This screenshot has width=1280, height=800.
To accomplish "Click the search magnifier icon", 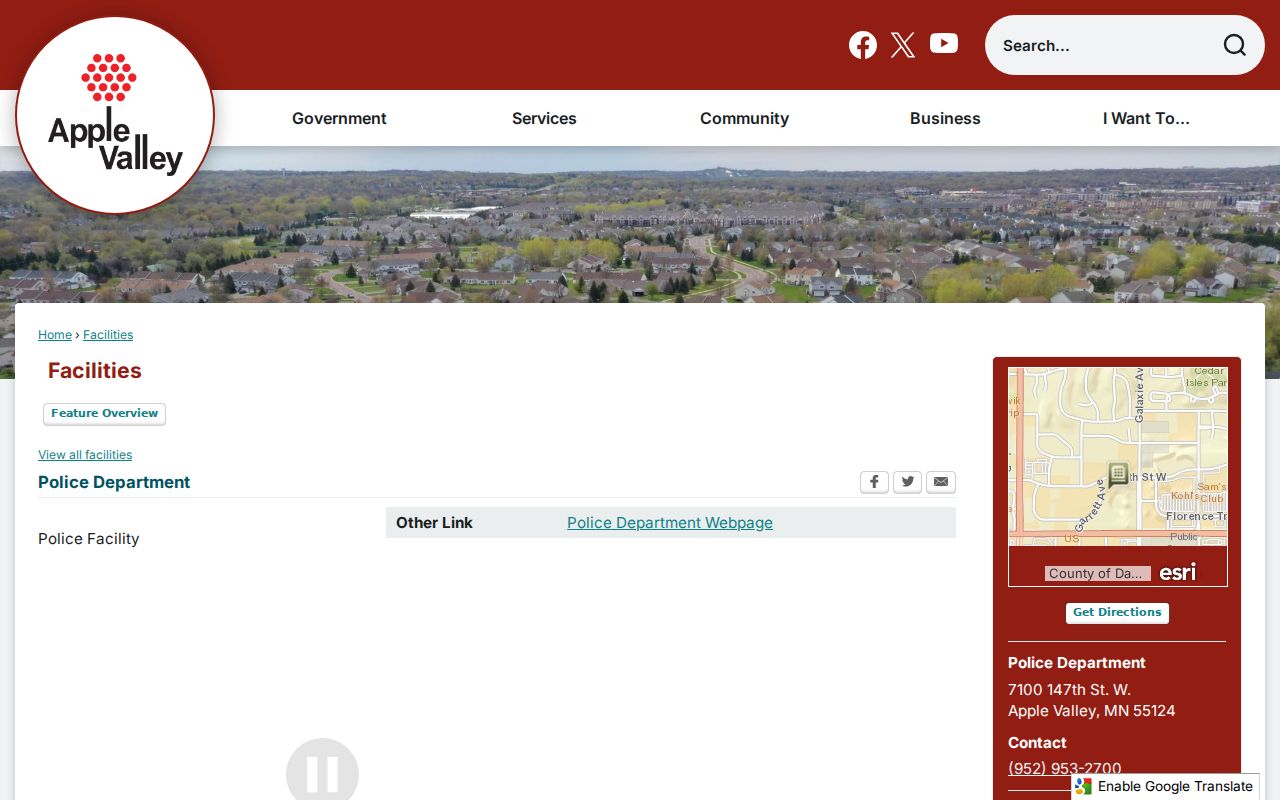I will click(1234, 45).
